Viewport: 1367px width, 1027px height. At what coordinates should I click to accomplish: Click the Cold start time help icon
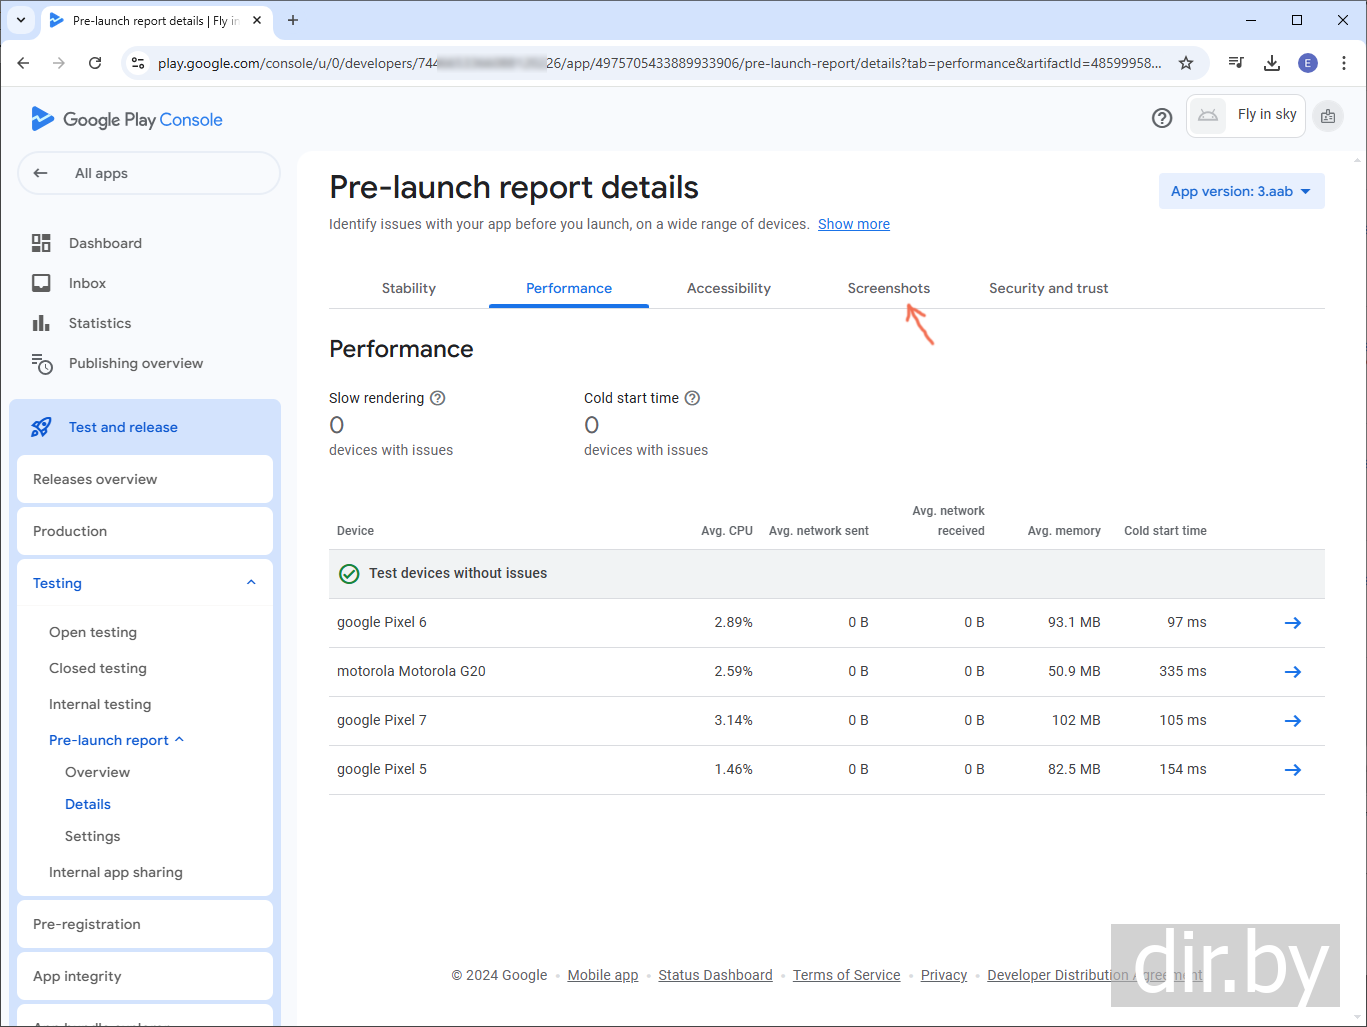(692, 398)
